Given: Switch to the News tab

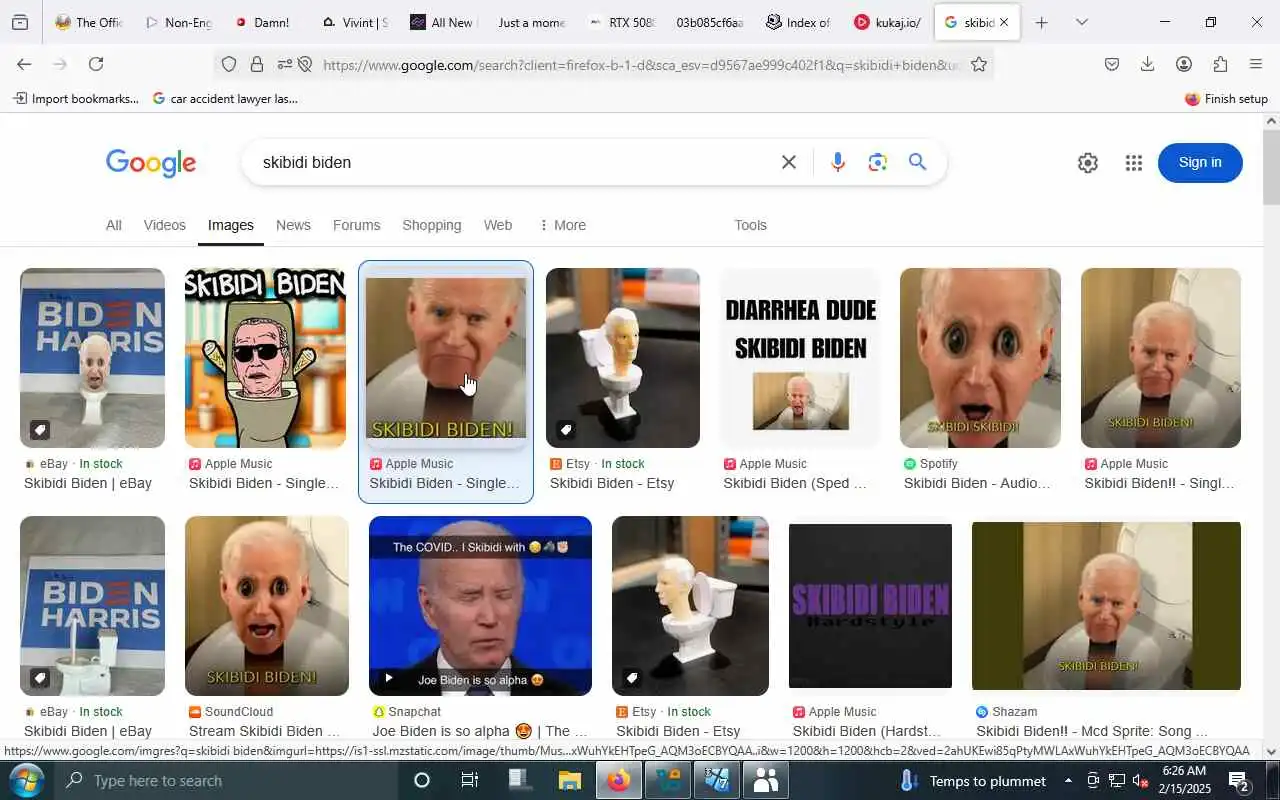Looking at the screenshot, I should pos(293,225).
